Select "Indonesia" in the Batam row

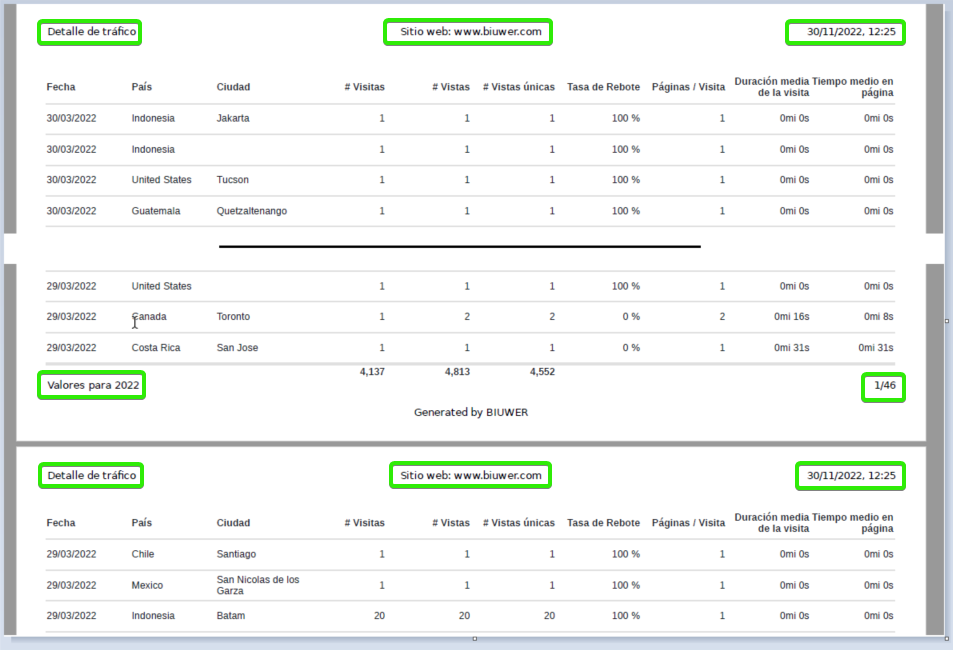(153, 615)
